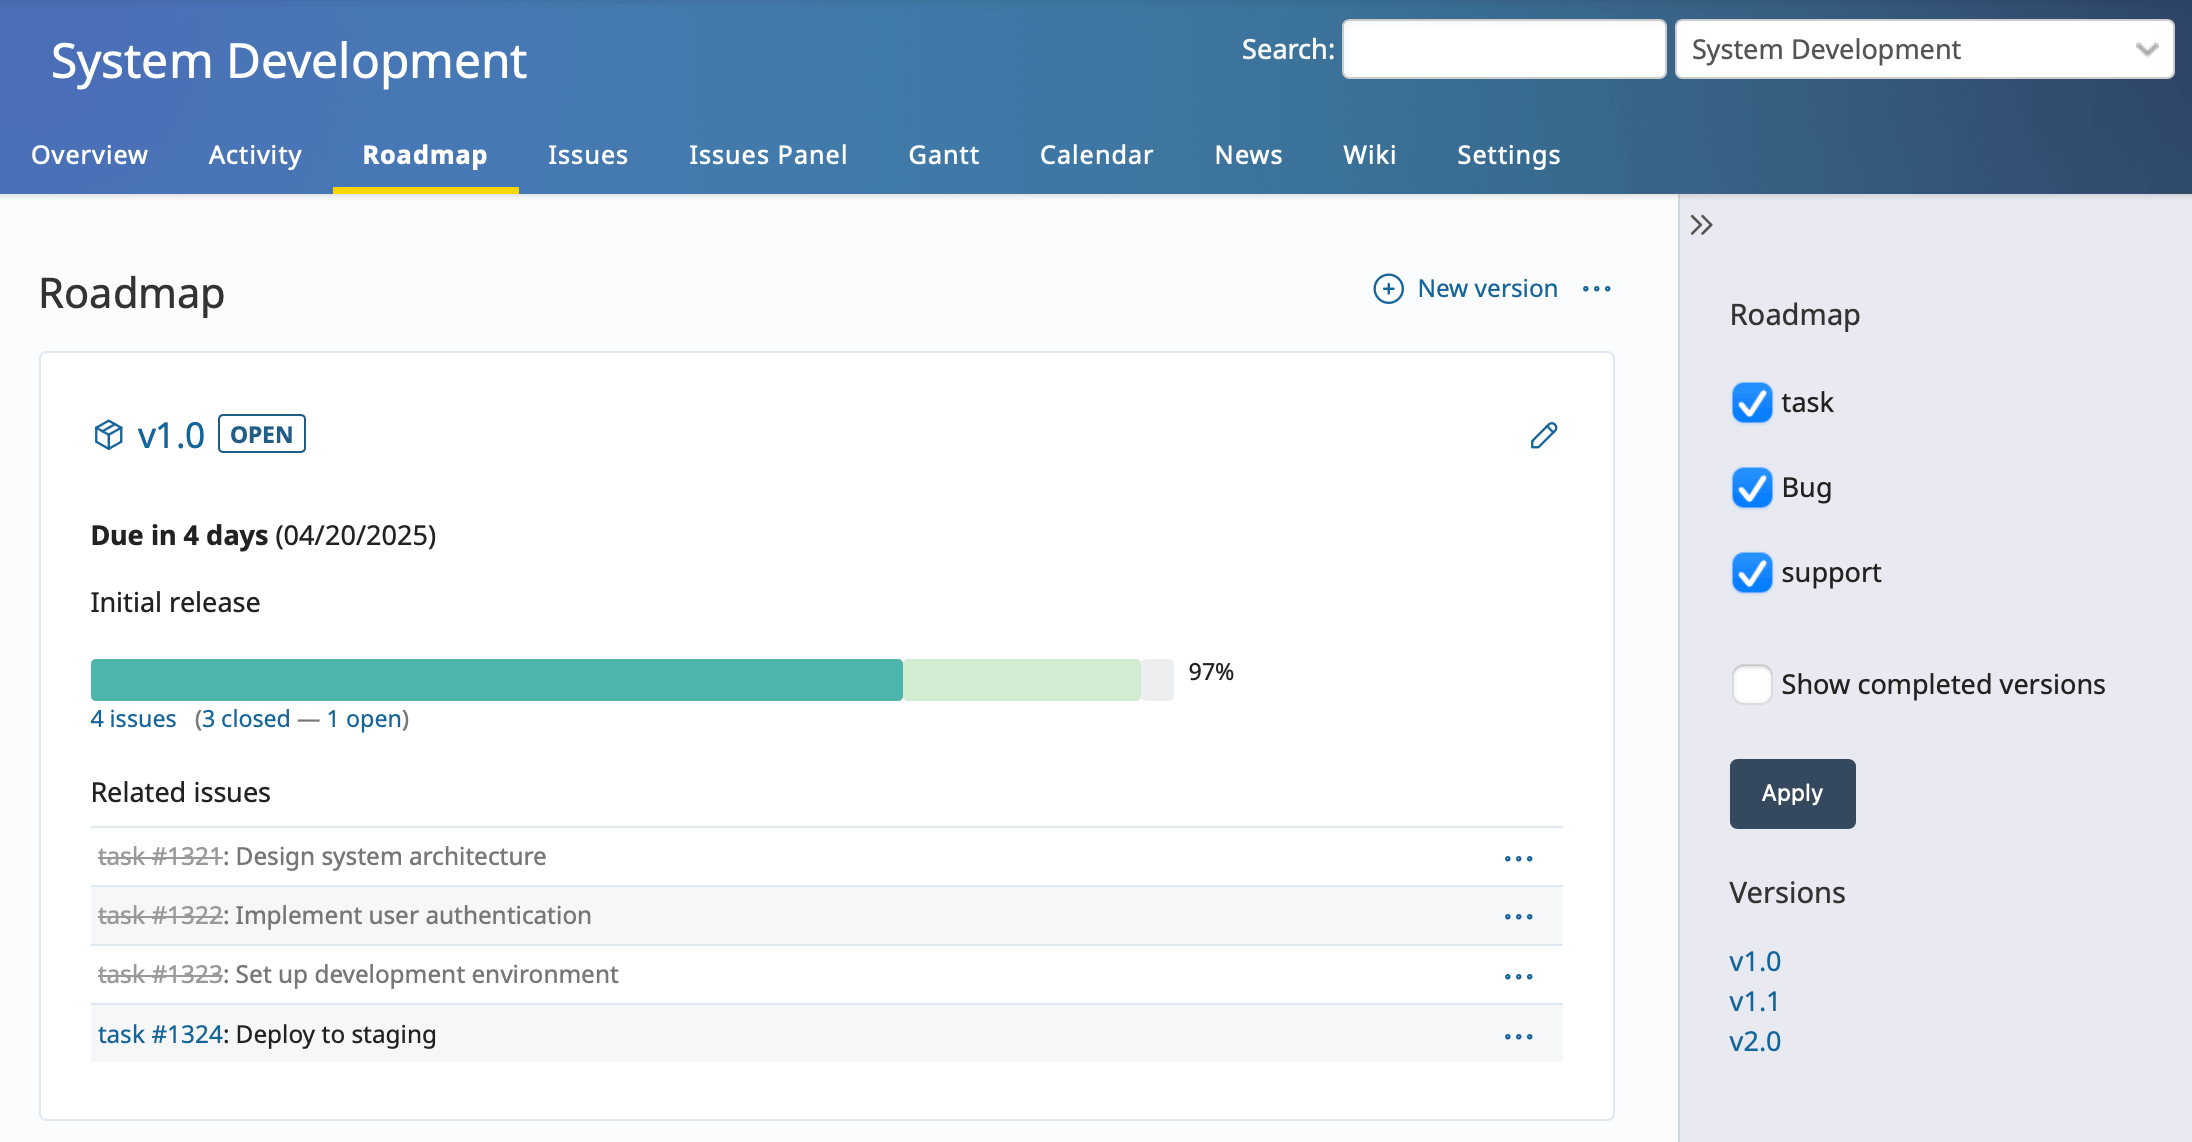Image resolution: width=2192 pixels, height=1142 pixels.
Task: Open the ellipsis menu for task #1322
Action: tap(1519, 916)
